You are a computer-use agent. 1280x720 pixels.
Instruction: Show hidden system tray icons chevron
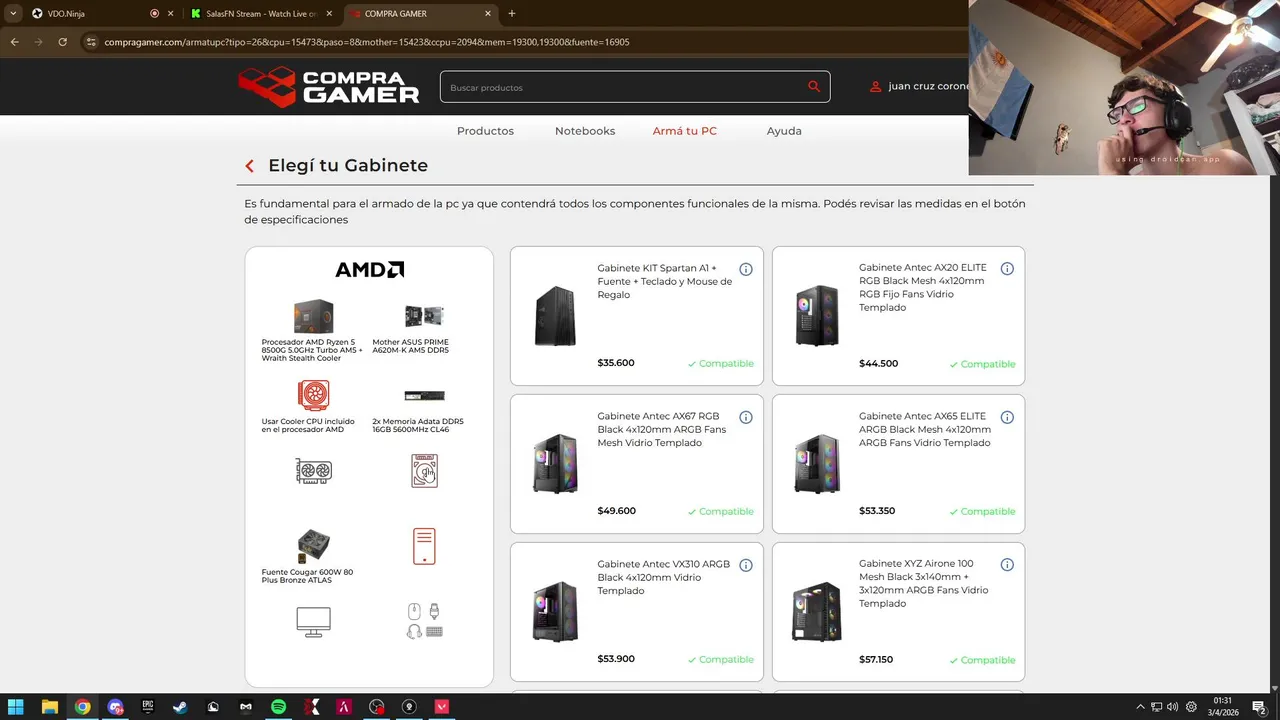pos(1140,707)
